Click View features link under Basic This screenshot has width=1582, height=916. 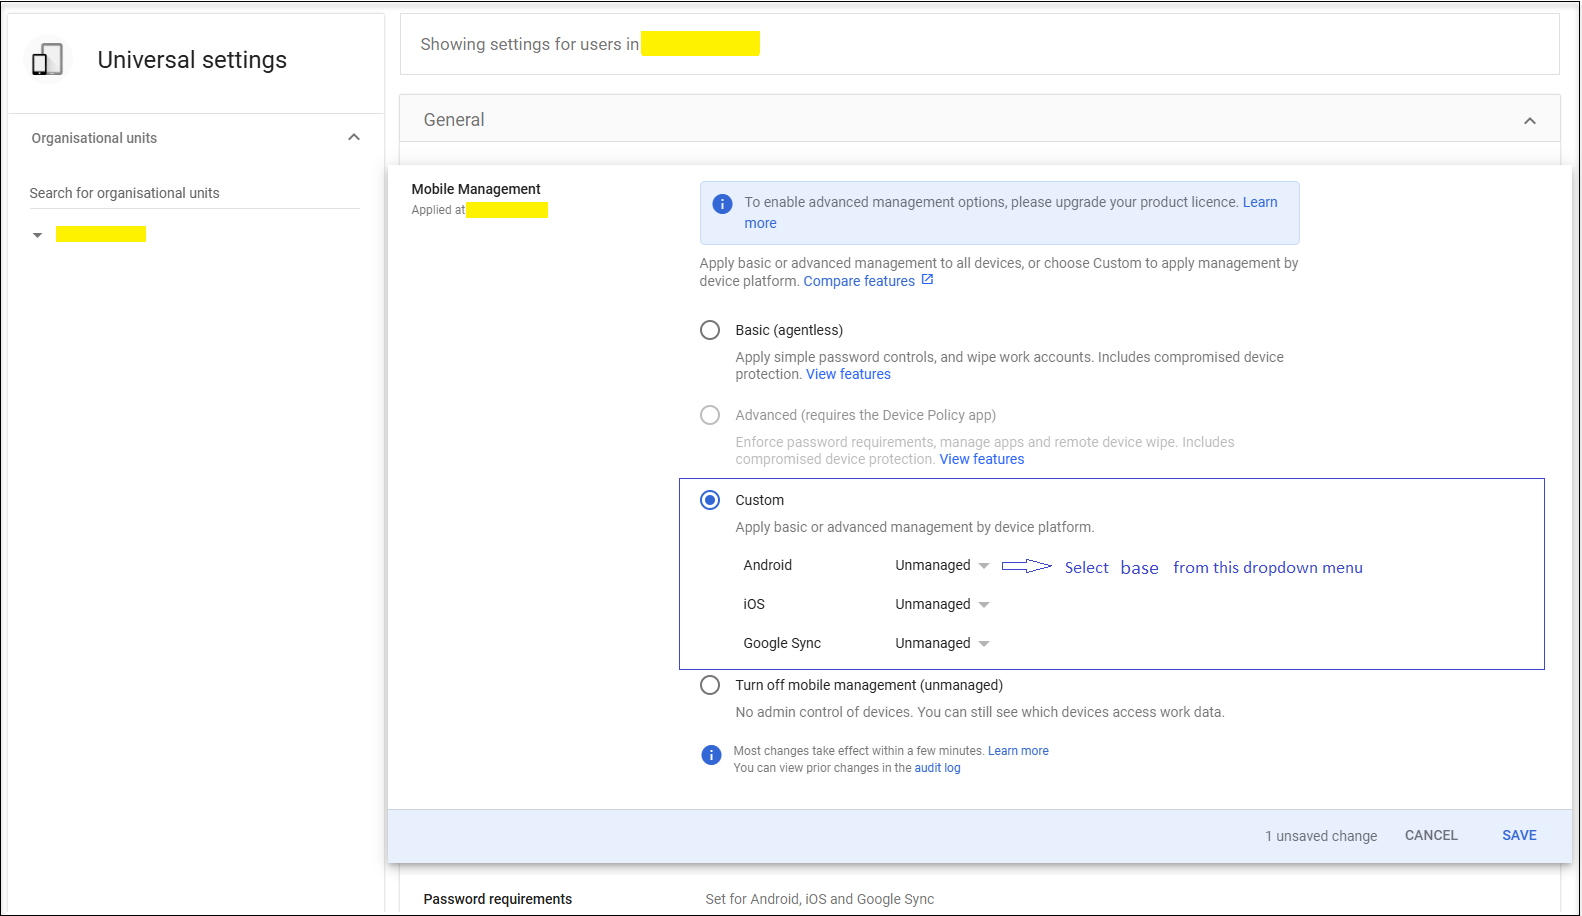[848, 374]
